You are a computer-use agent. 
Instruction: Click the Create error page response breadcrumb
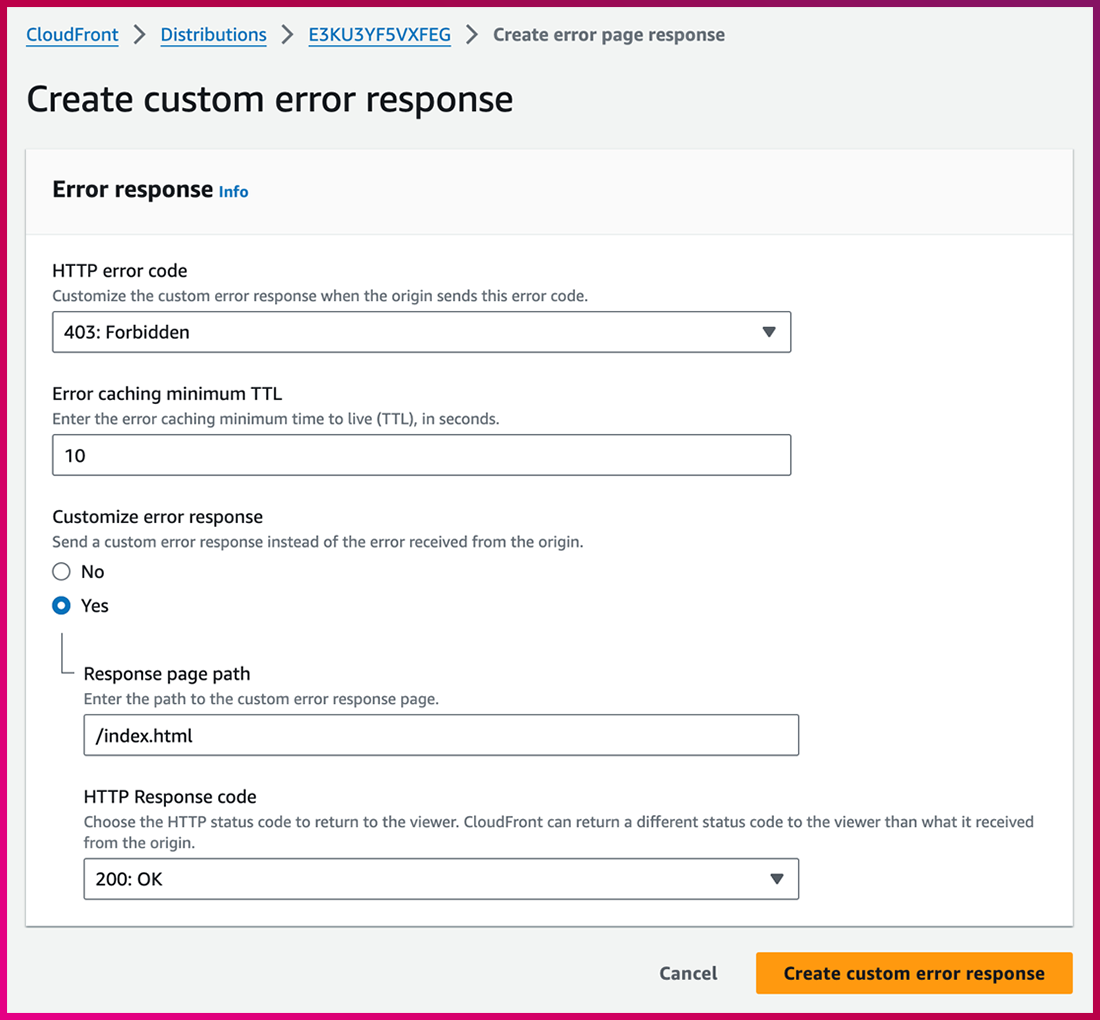tap(609, 35)
